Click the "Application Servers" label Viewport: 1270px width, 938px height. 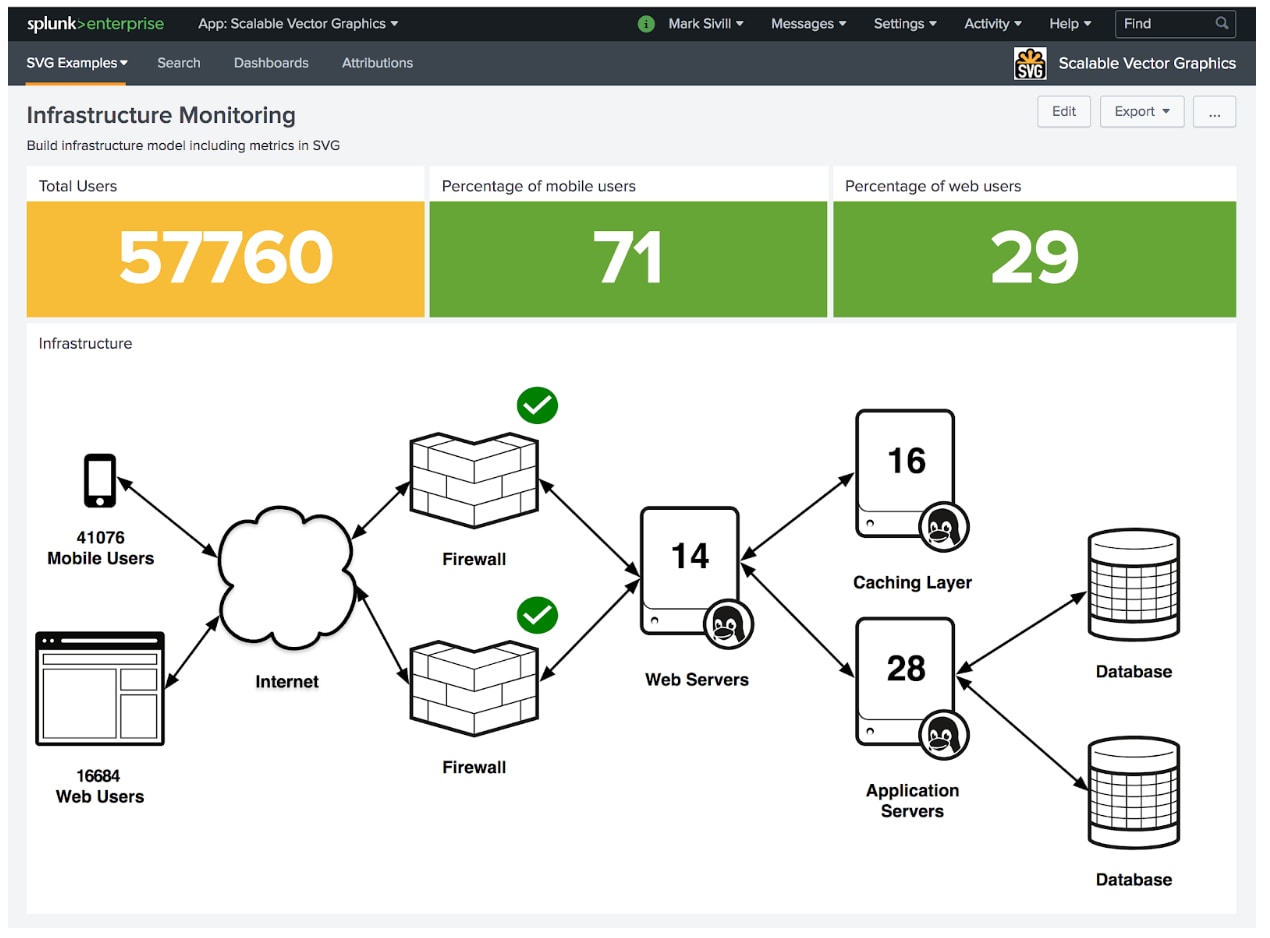[x=912, y=800]
